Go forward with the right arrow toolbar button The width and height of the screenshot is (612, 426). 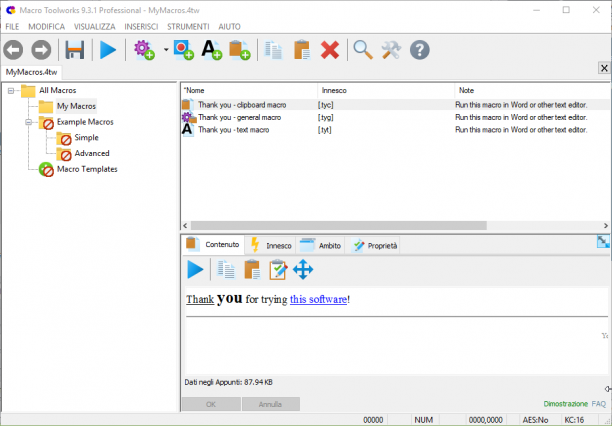coord(41,50)
